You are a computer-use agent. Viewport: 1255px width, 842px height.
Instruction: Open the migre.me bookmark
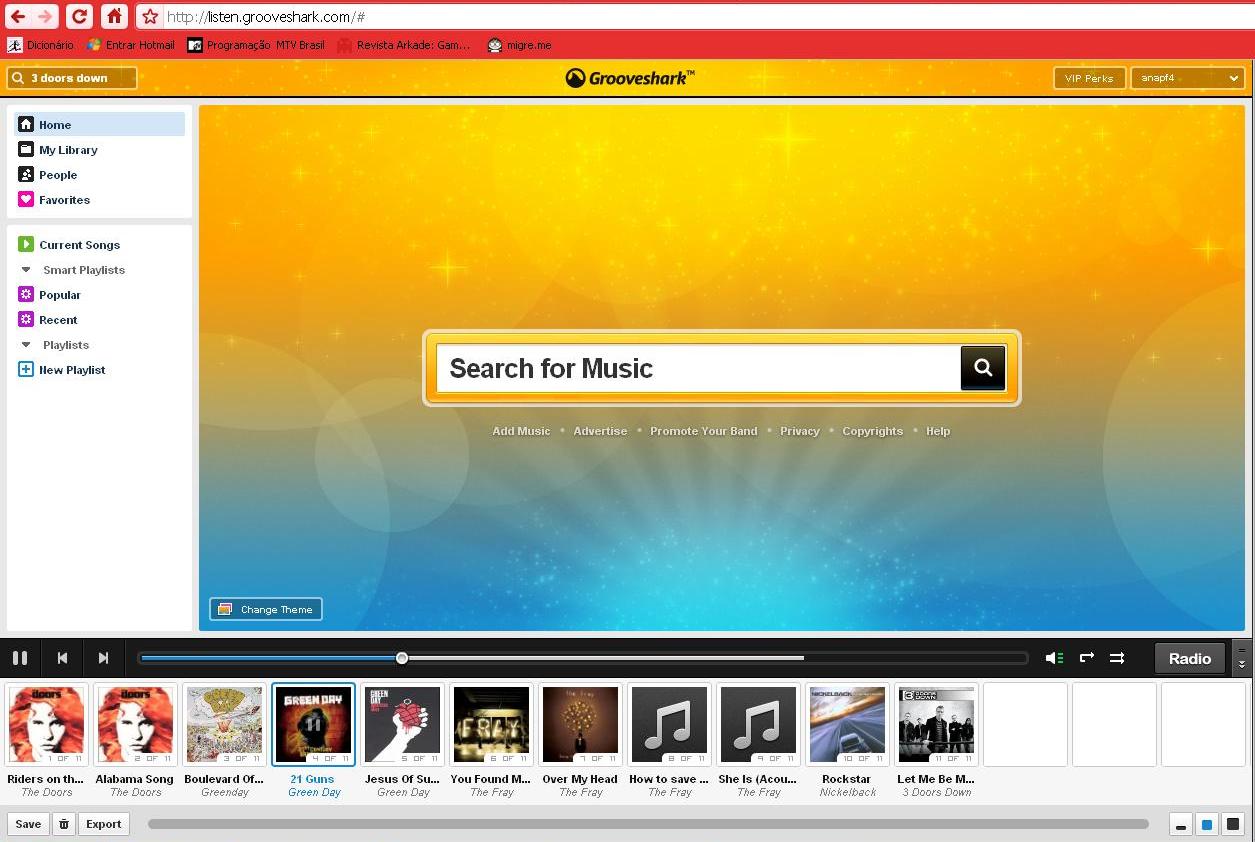point(519,45)
